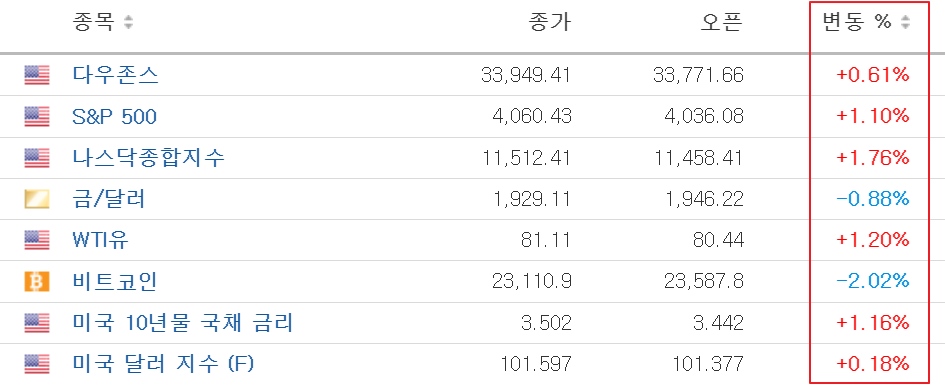Sort by 종목 using its sort arrows
The image size is (945, 389).
pyautogui.click(x=128, y=24)
